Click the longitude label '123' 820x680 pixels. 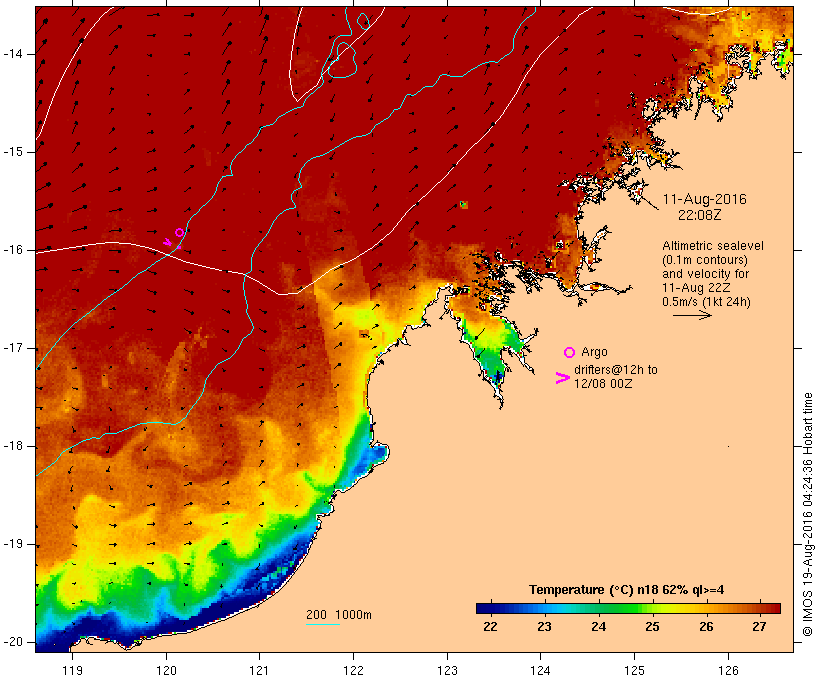point(447,670)
